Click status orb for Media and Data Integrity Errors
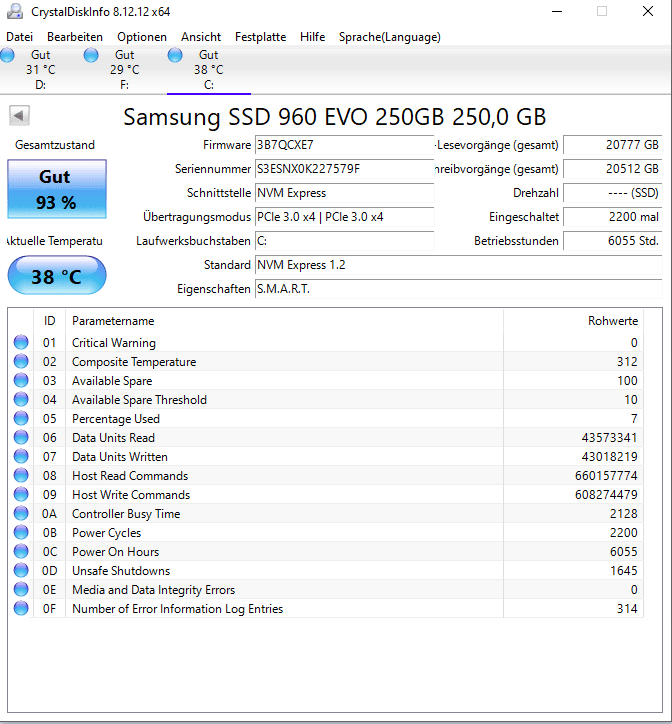Viewport: 672px width, 724px height. tap(21, 589)
